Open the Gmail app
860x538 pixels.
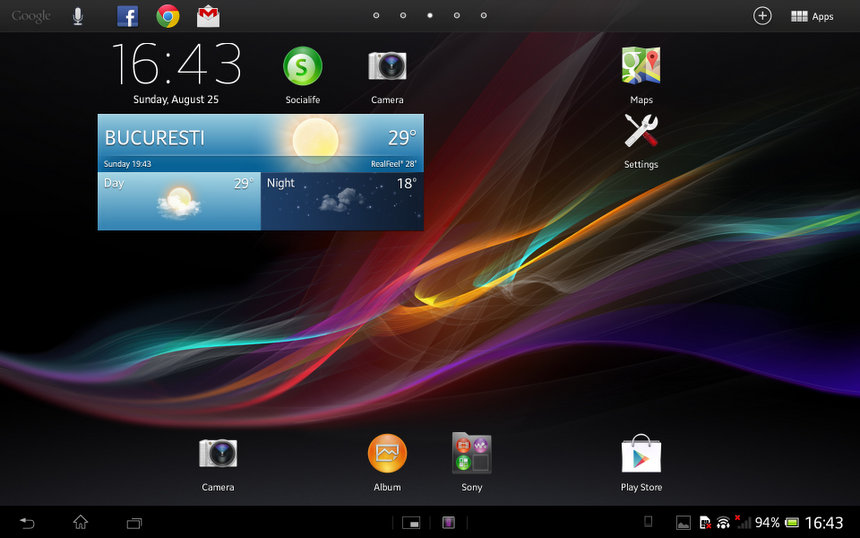click(x=208, y=16)
